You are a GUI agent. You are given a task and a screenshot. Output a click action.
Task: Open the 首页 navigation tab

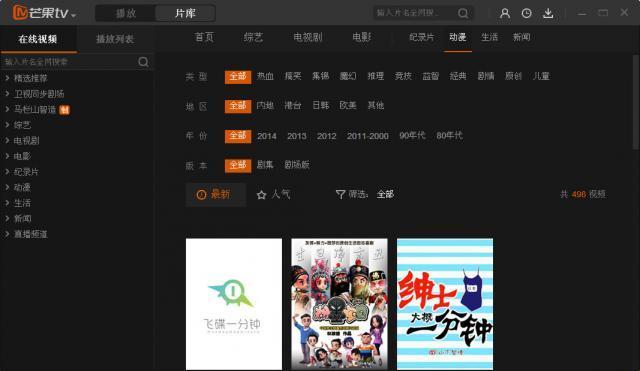pyautogui.click(x=204, y=38)
